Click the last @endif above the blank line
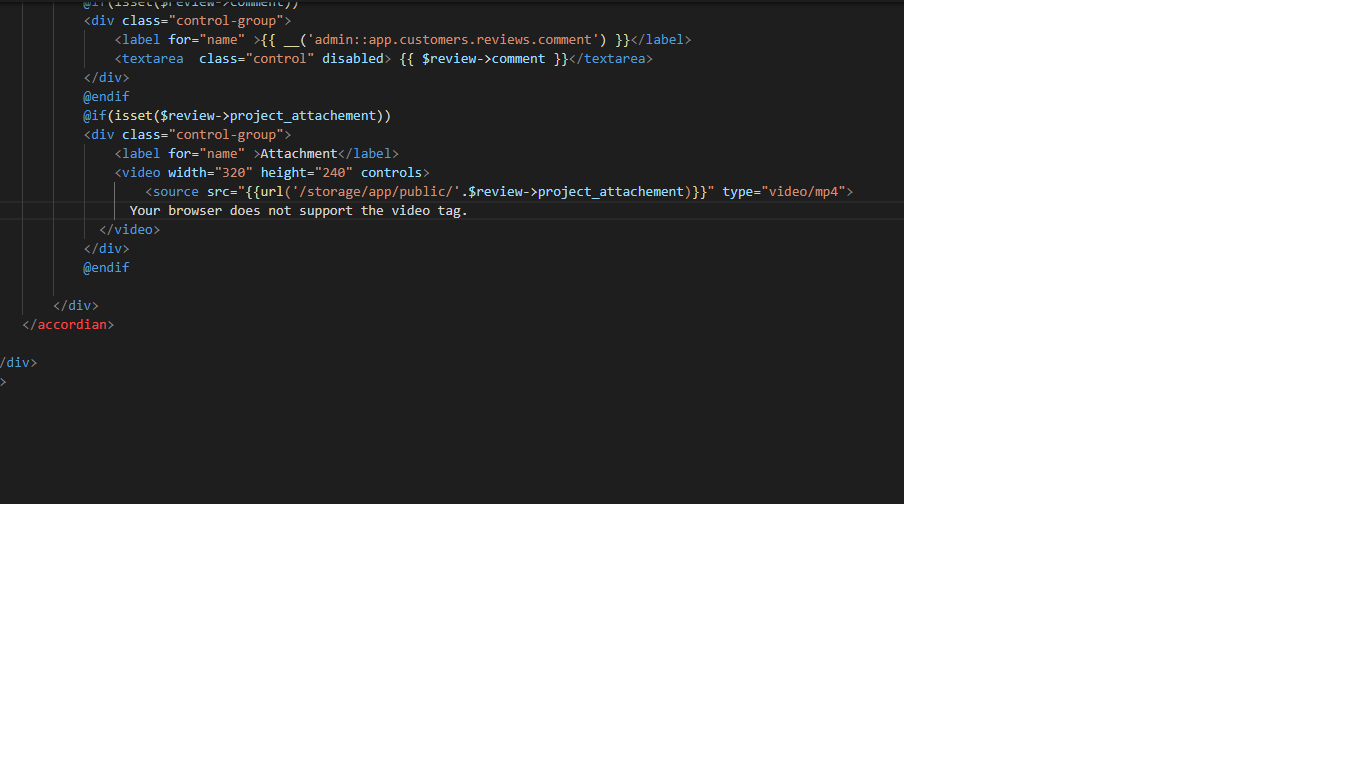The width and height of the screenshot is (1366, 768). (107, 268)
